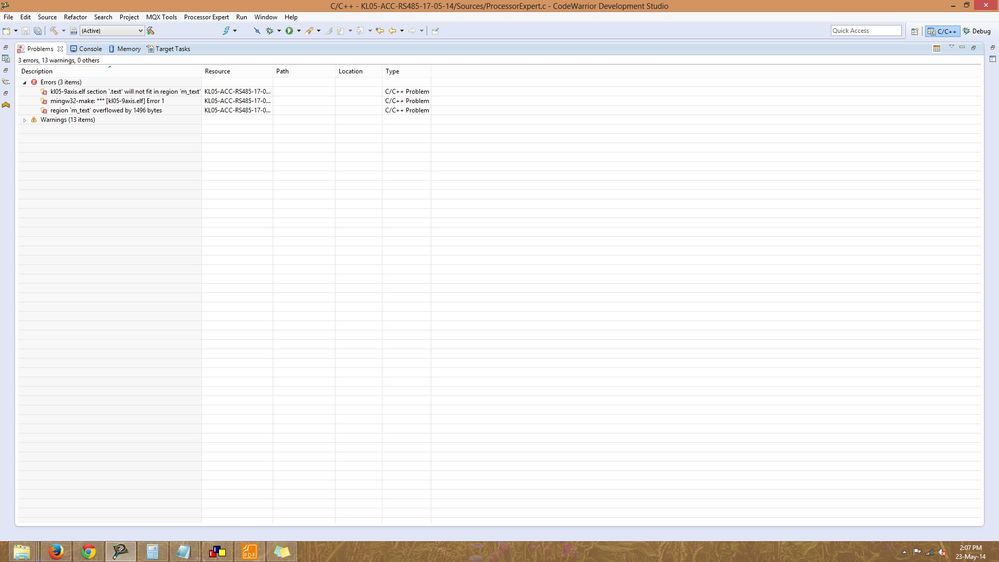Click the Save icon in toolbar
This screenshot has width=999, height=562.
[25, 31]
